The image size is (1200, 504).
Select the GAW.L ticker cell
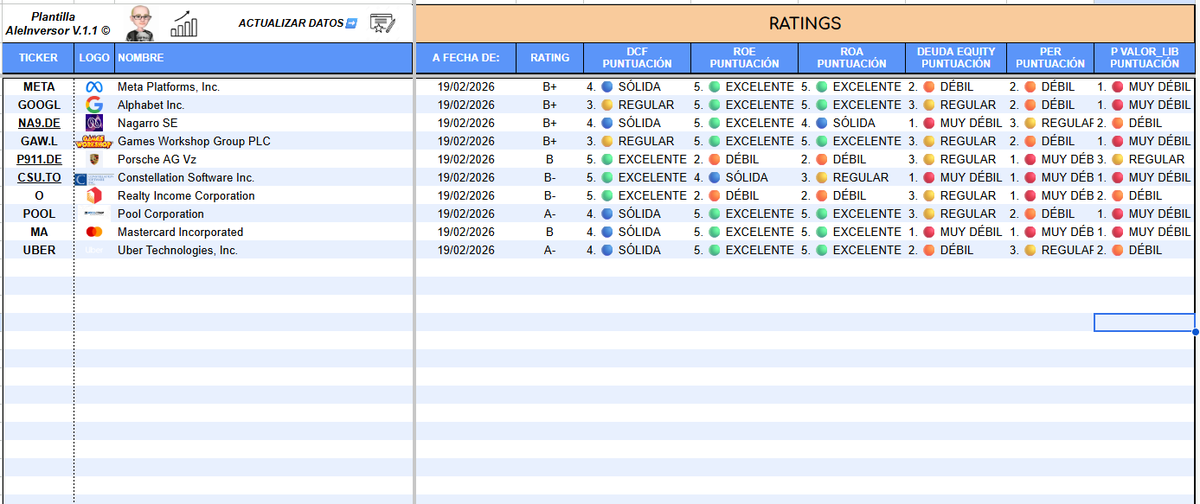(x=38, y=141)
